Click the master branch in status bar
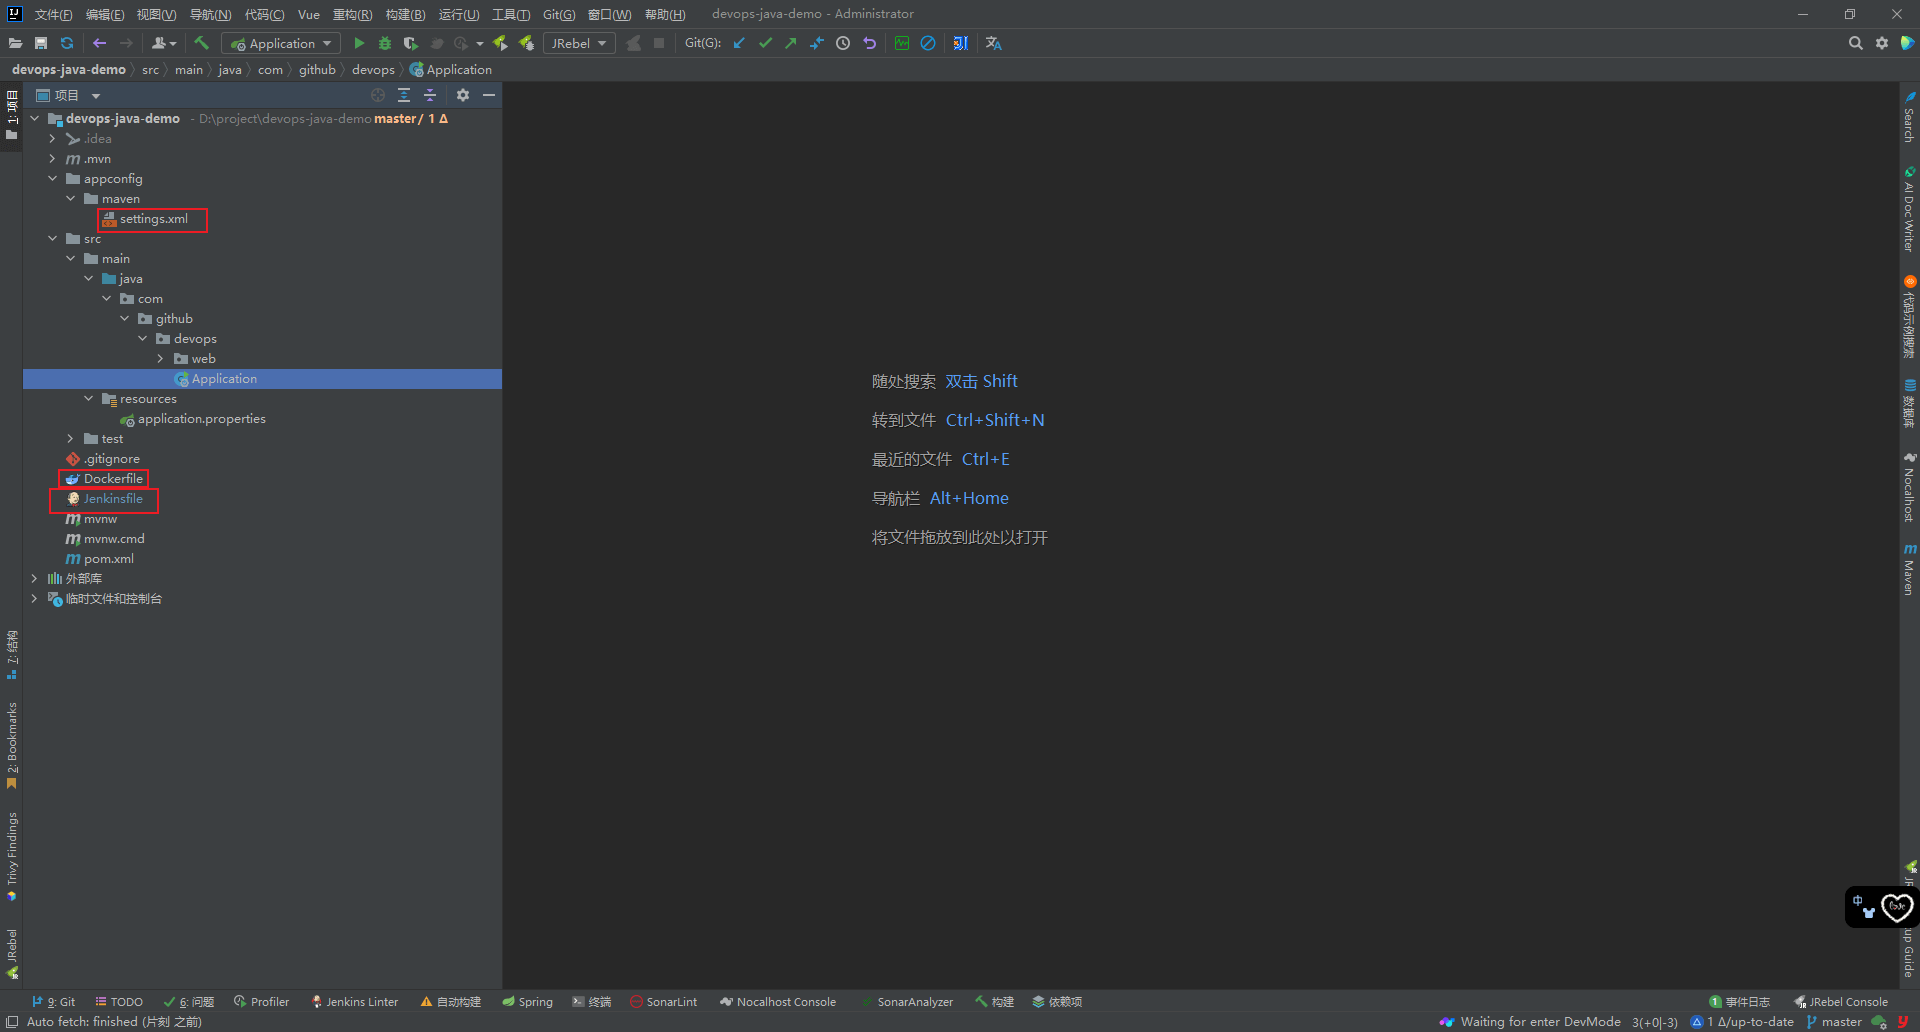Image resolution: width=1920 pixels, height=1032 pixels. click(1834, 1021)
